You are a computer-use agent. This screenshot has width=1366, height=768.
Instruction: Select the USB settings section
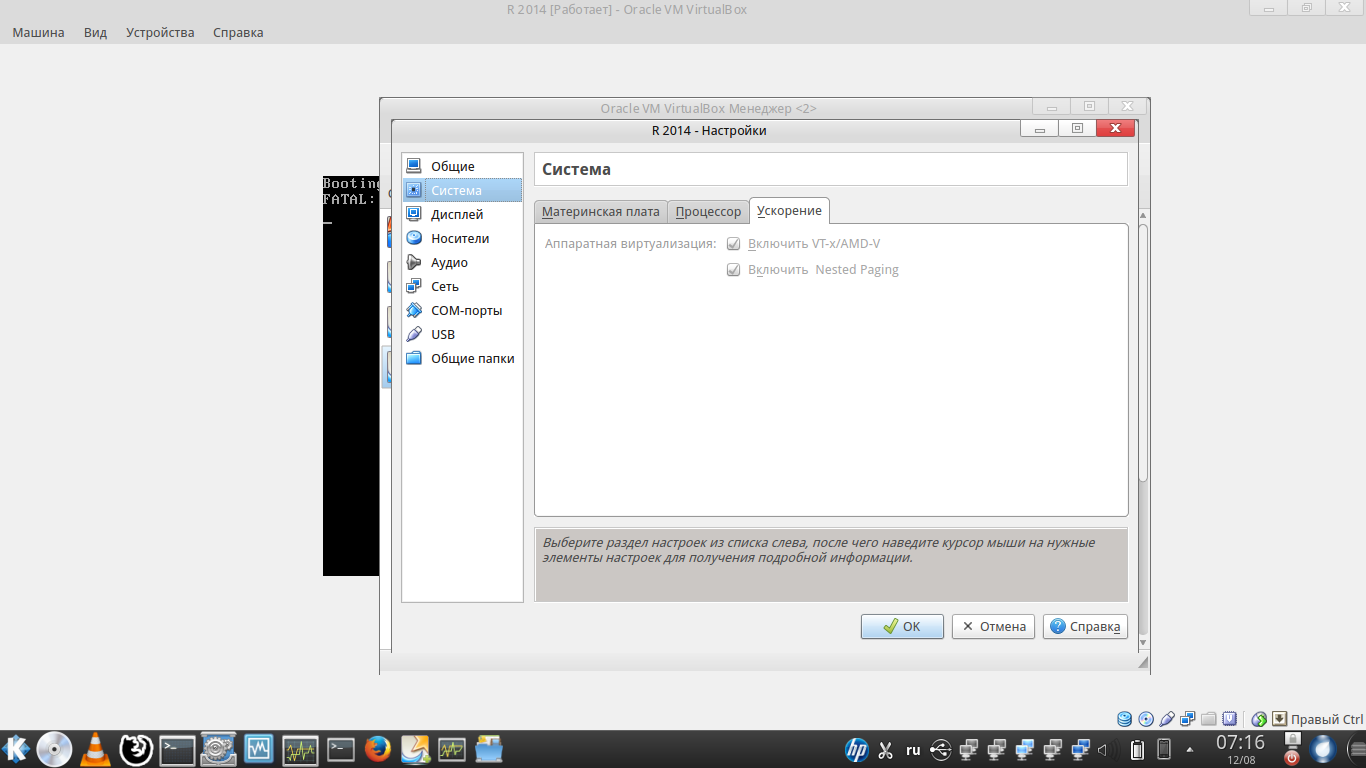(x=462, y=334)
